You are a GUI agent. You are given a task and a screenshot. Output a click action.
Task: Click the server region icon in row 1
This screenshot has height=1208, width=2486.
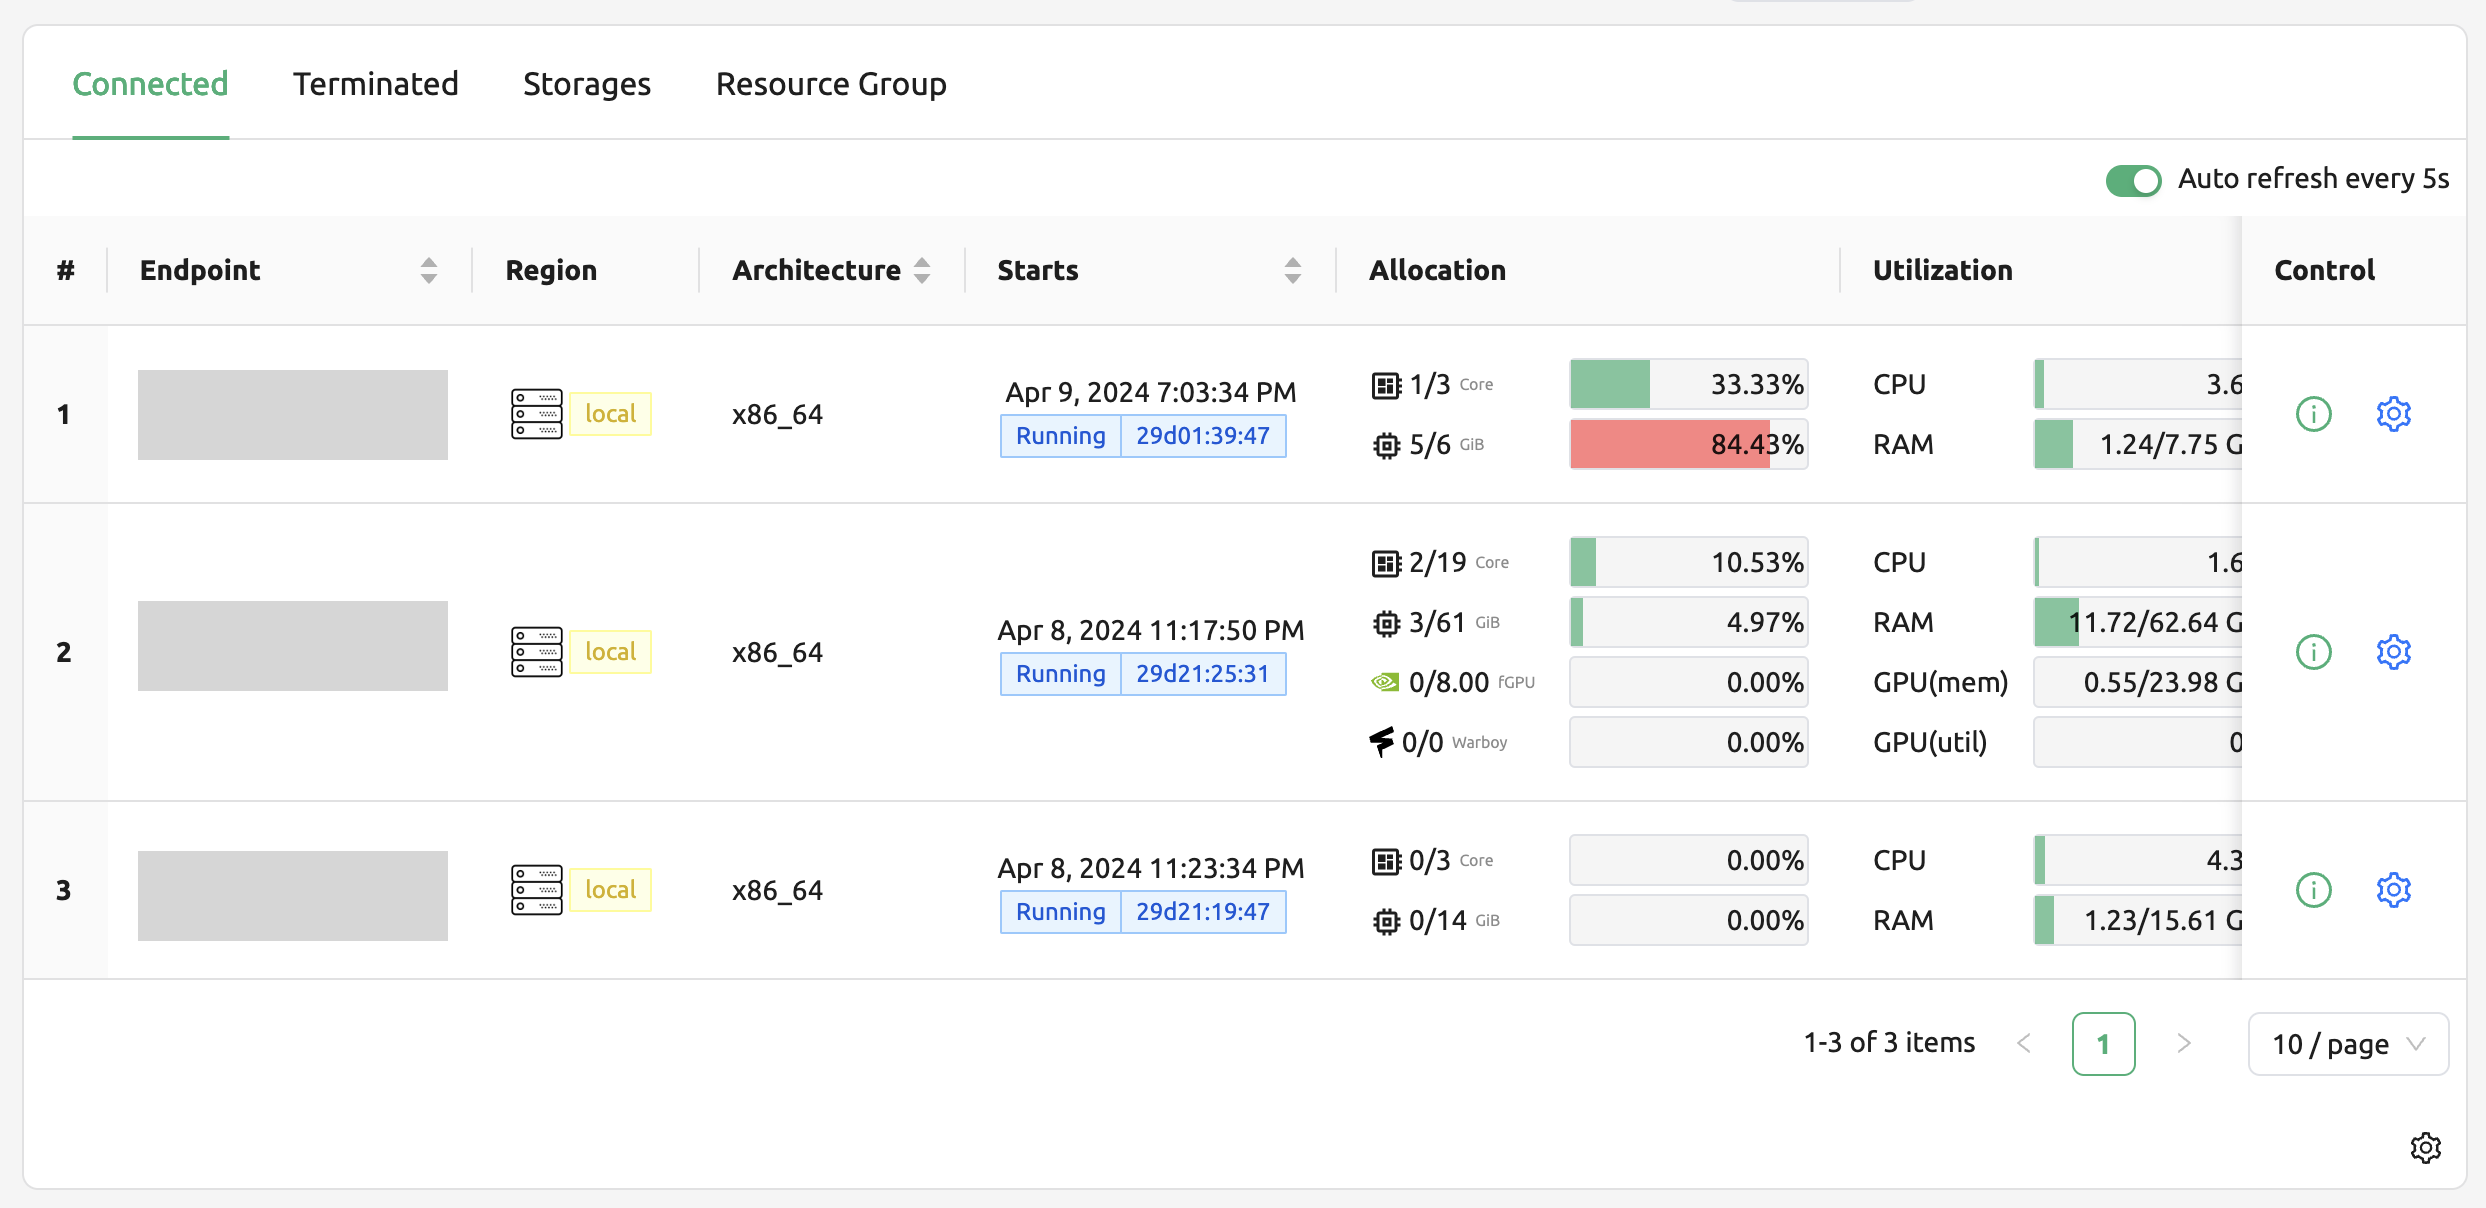(537, 414)
